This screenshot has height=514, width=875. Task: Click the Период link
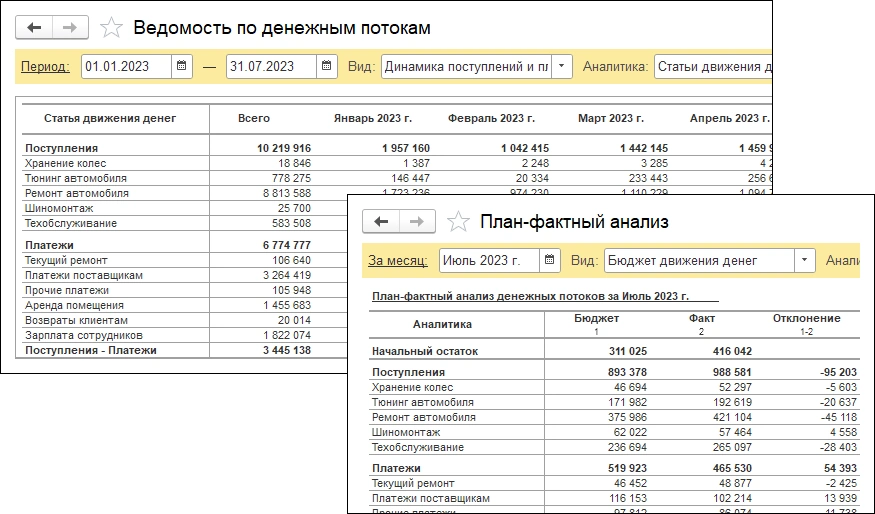tap(46, 67)
